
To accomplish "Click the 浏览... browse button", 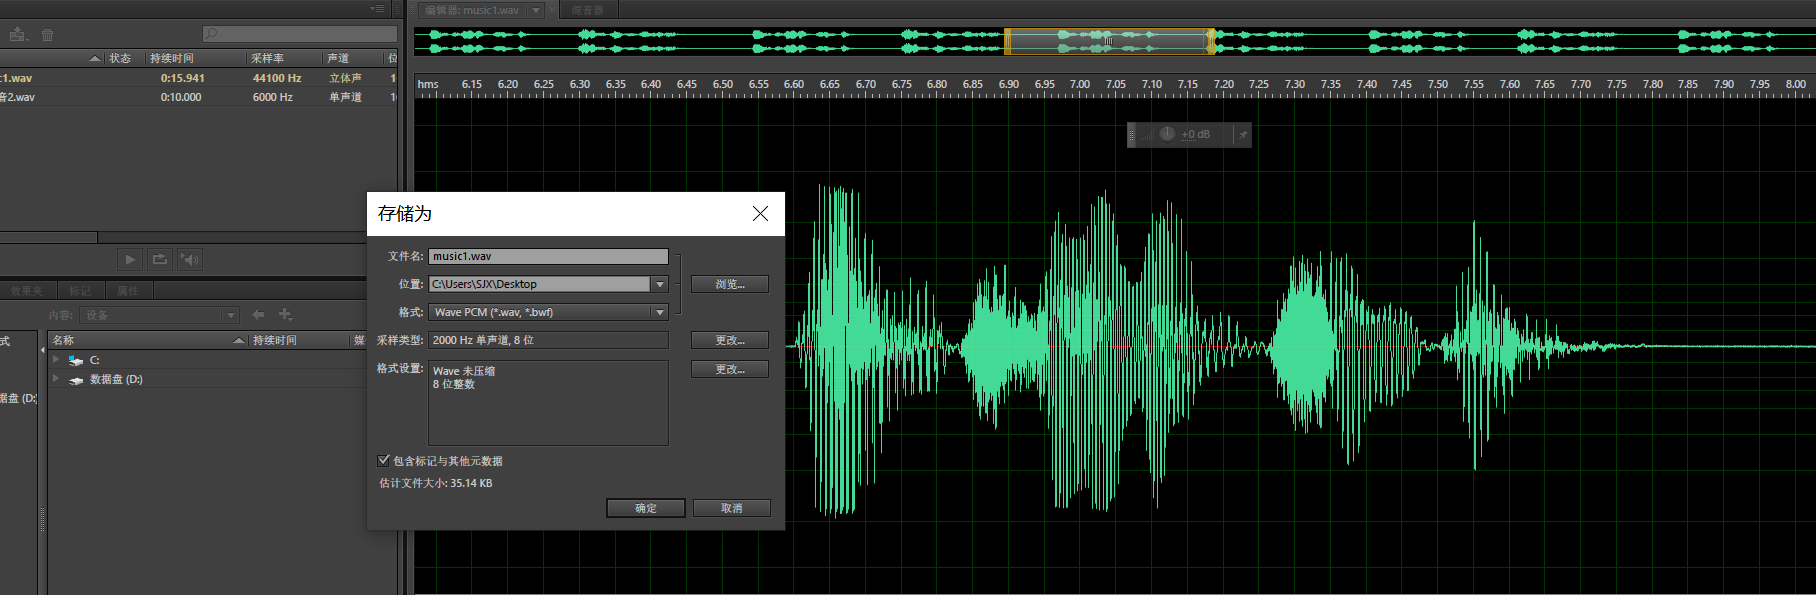I will 730,284.
